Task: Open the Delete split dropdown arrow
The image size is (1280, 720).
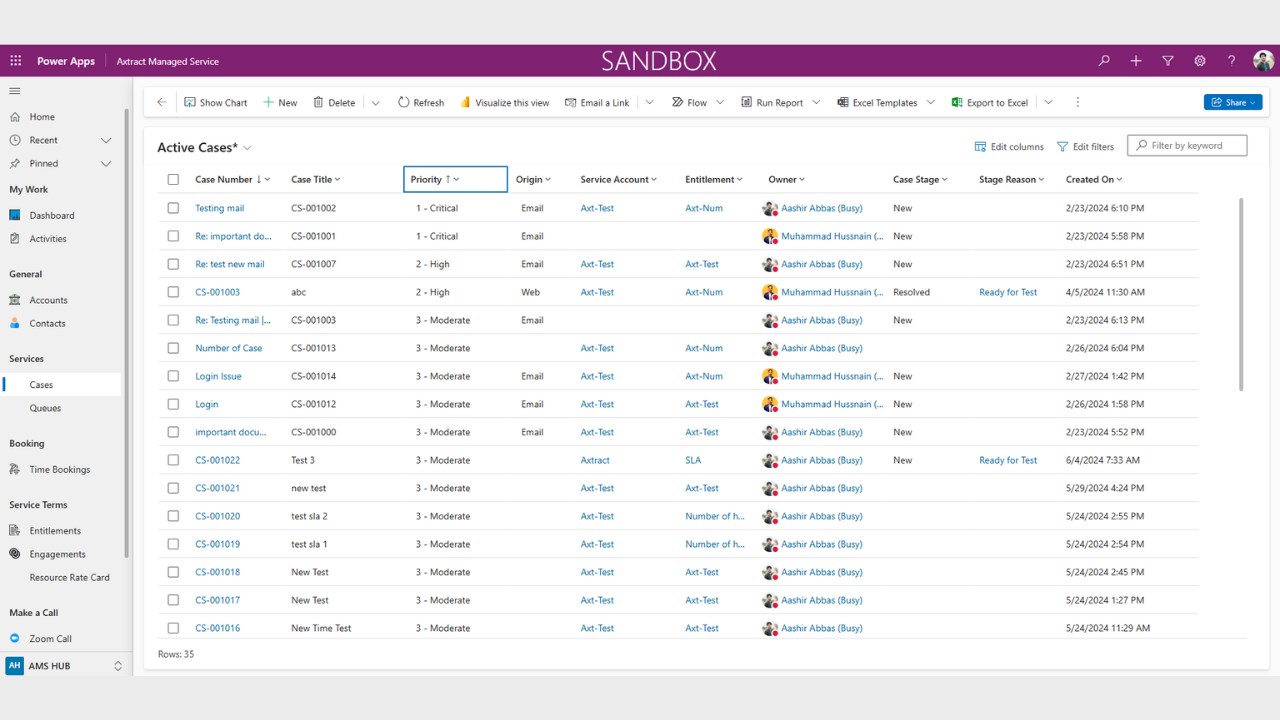Action: coord(375,102)
